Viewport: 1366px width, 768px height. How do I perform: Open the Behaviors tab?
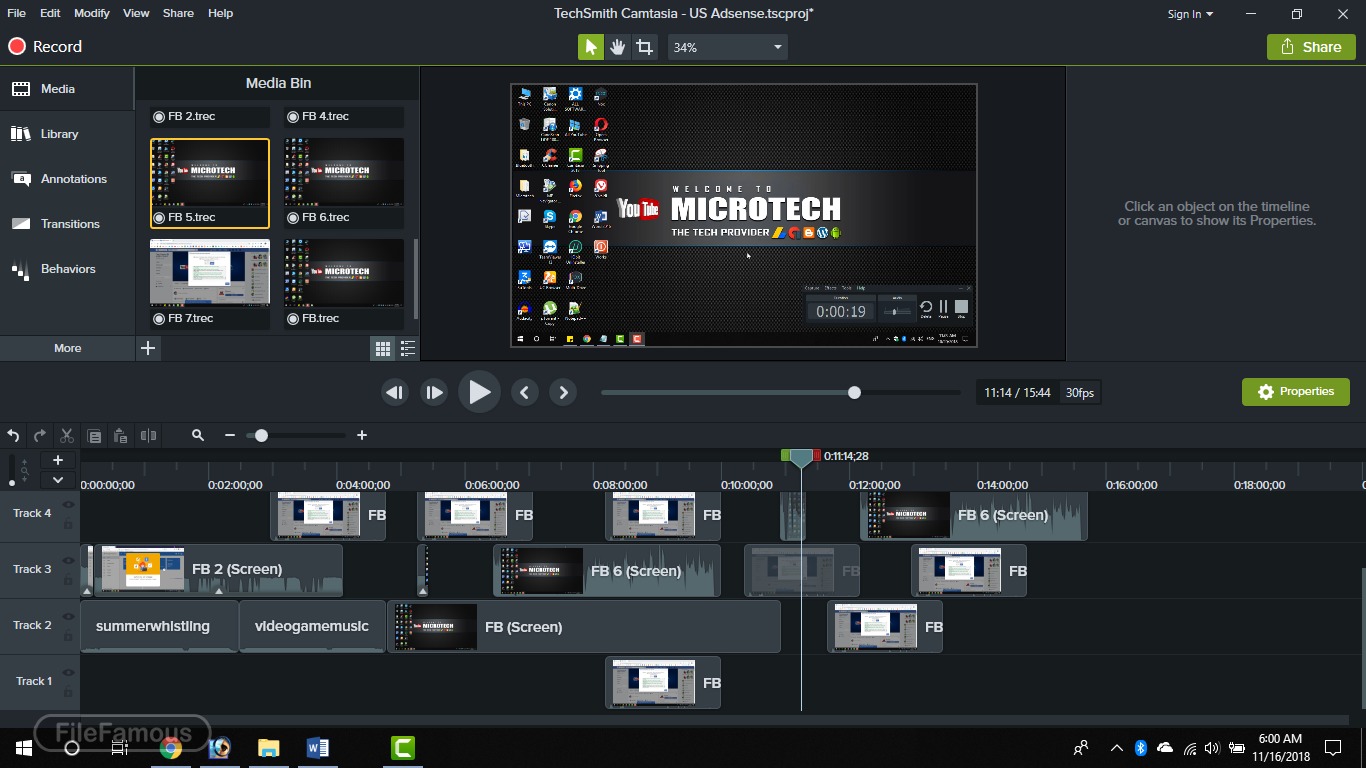[67, 269]
